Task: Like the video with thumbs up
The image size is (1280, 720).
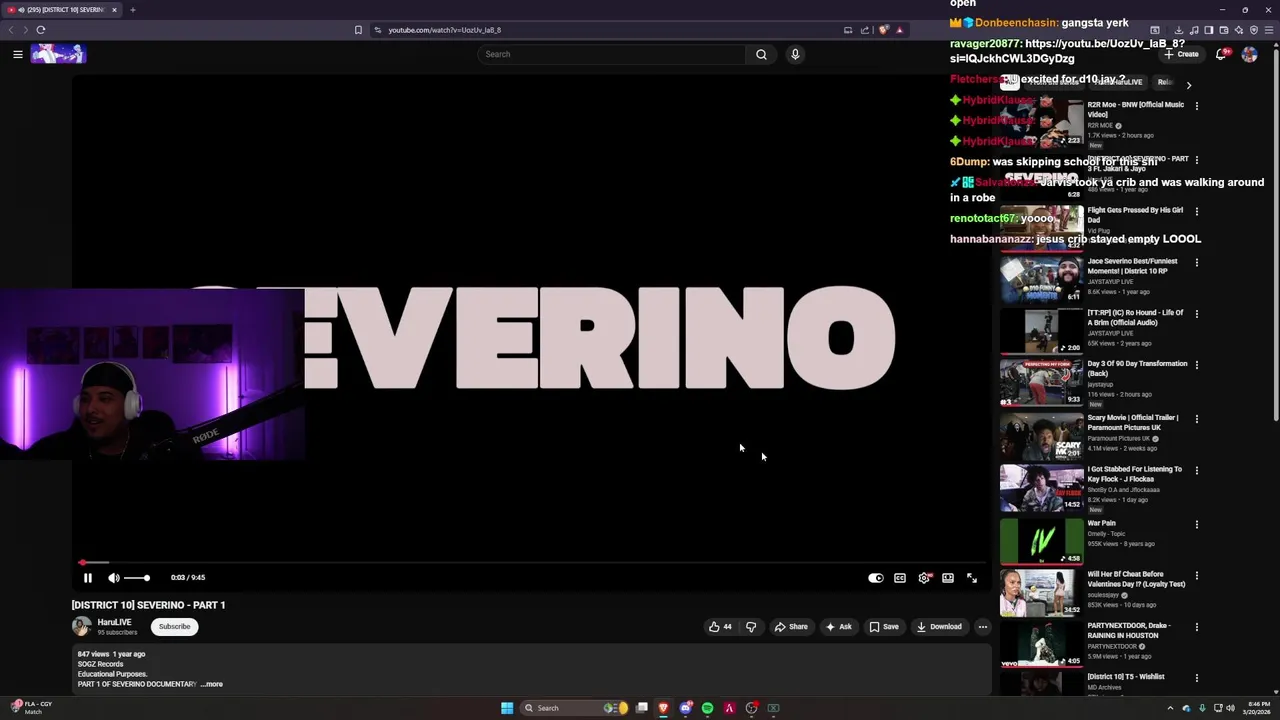Action: point(720,627)
